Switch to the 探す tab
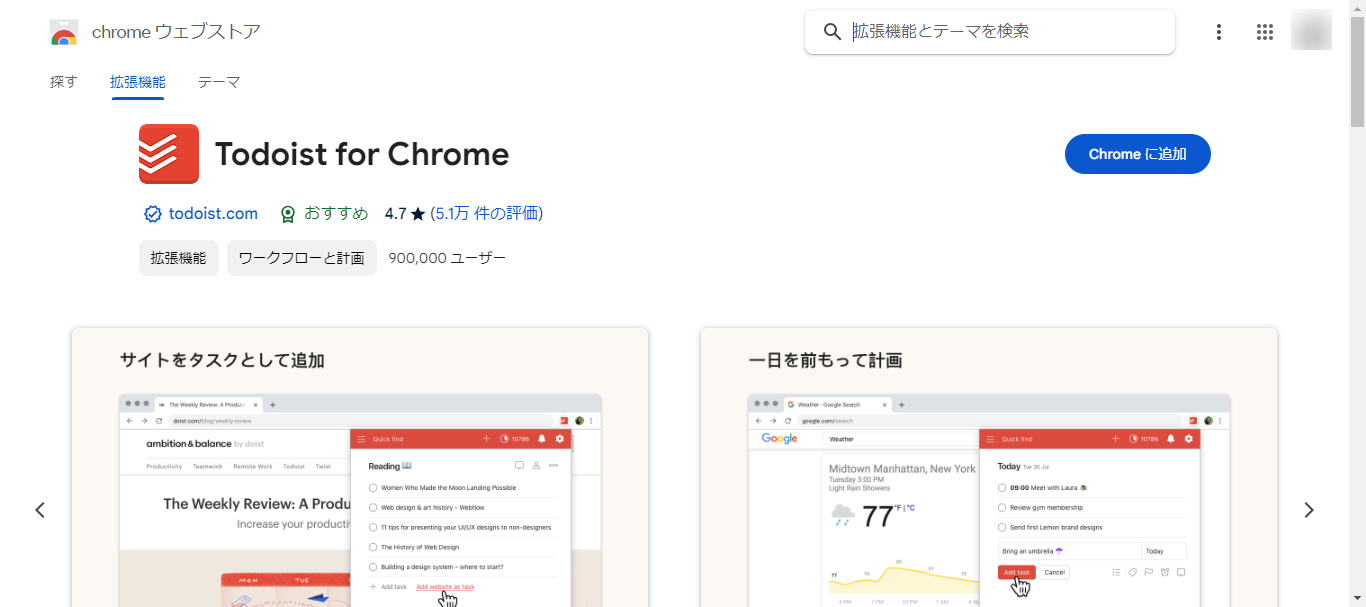1366x607 pixels. [63, 82]
